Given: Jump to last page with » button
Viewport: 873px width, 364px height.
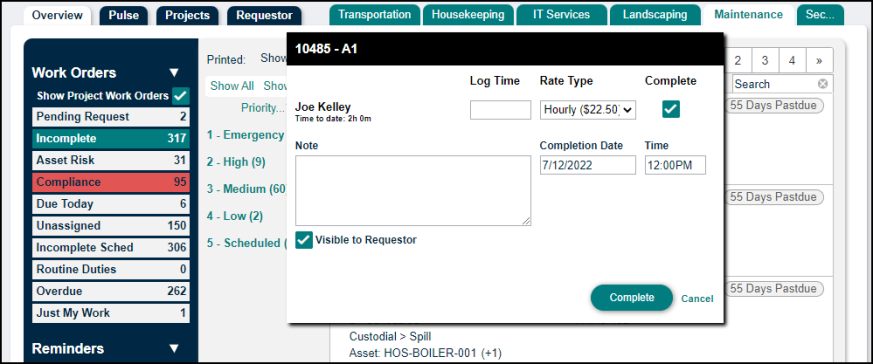Looking at the screenshot, I should pos(819,61).
